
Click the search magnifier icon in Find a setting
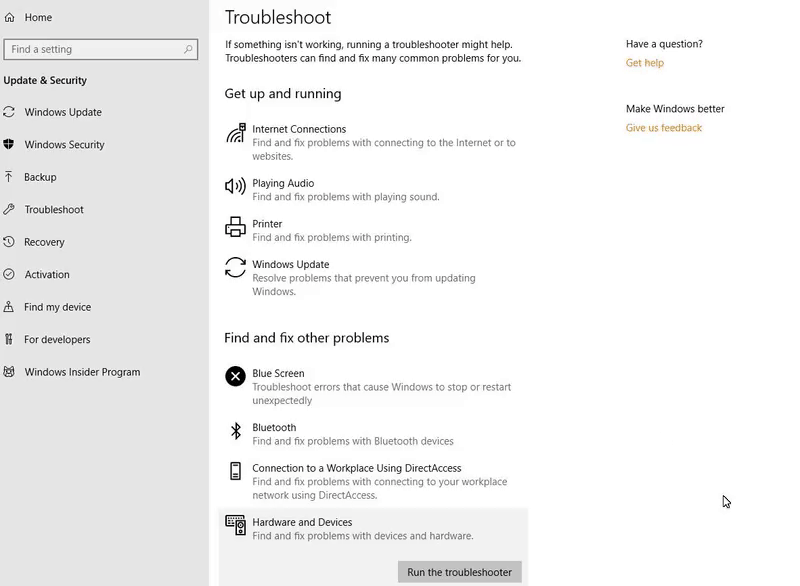(x=188, y=49)
